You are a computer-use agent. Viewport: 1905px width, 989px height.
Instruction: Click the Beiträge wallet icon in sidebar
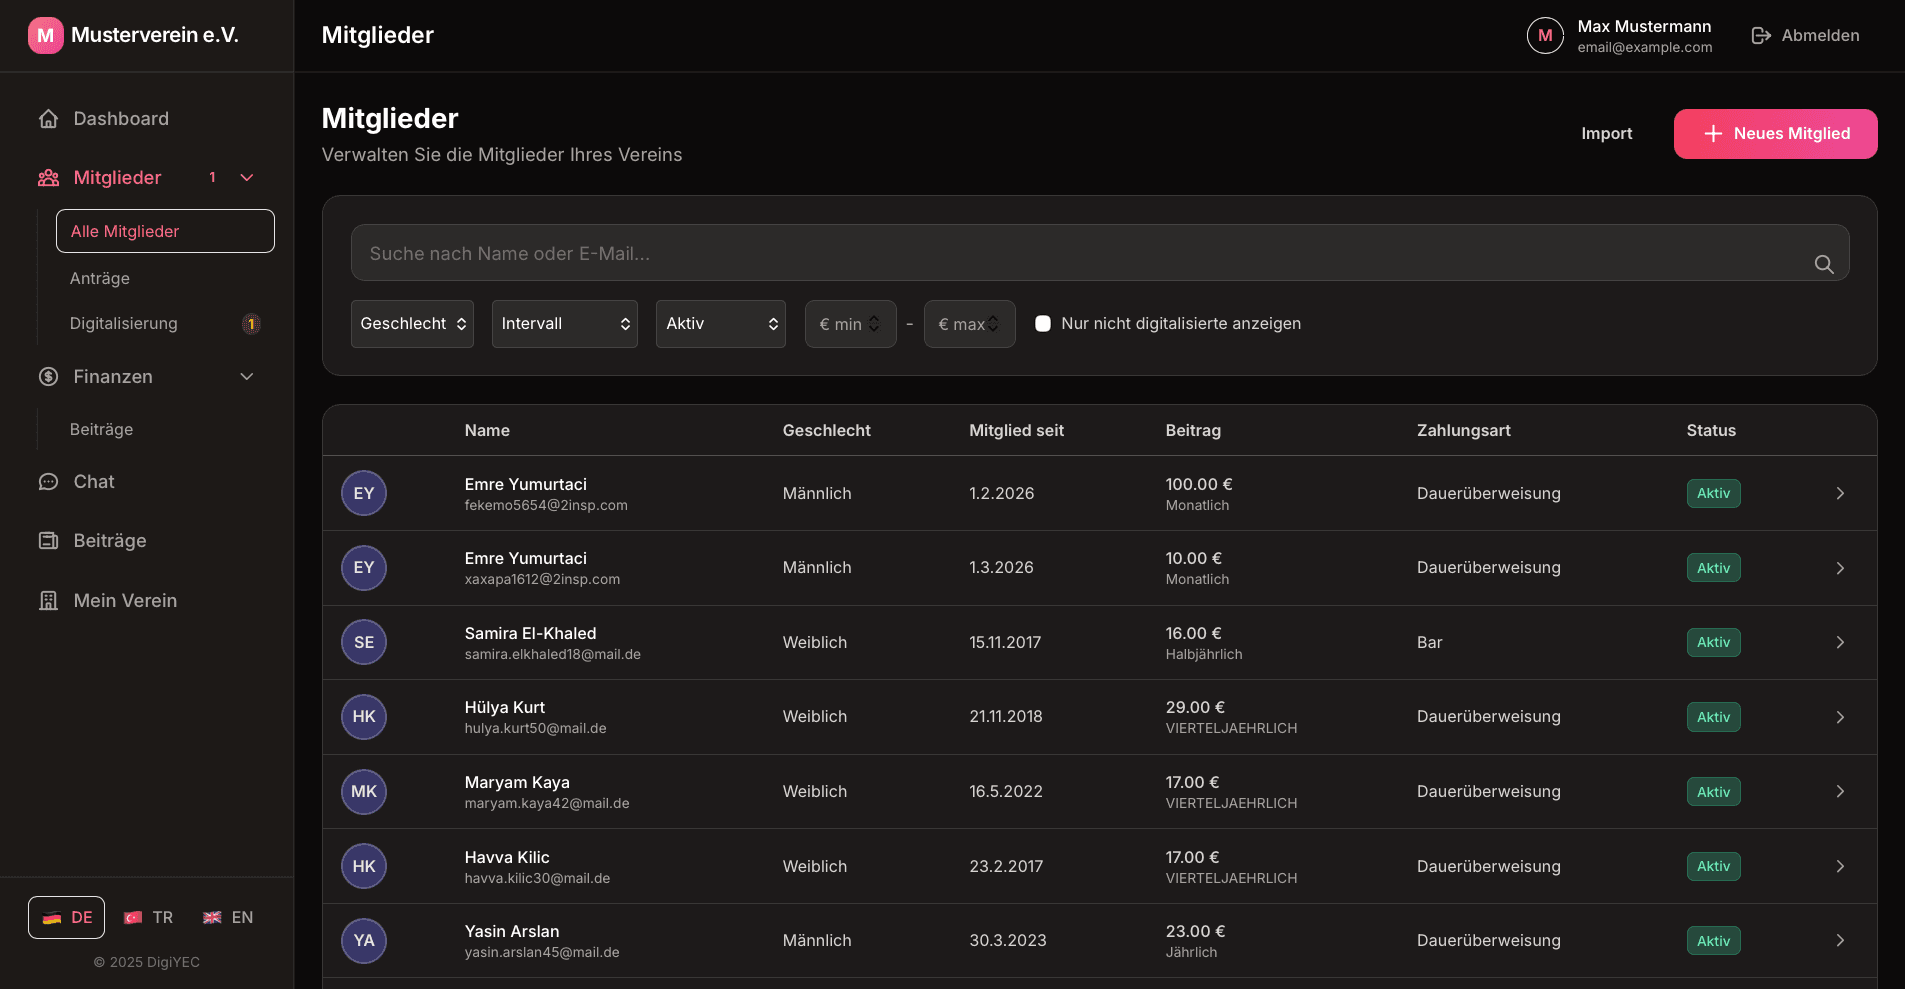(x=48, y=541)
